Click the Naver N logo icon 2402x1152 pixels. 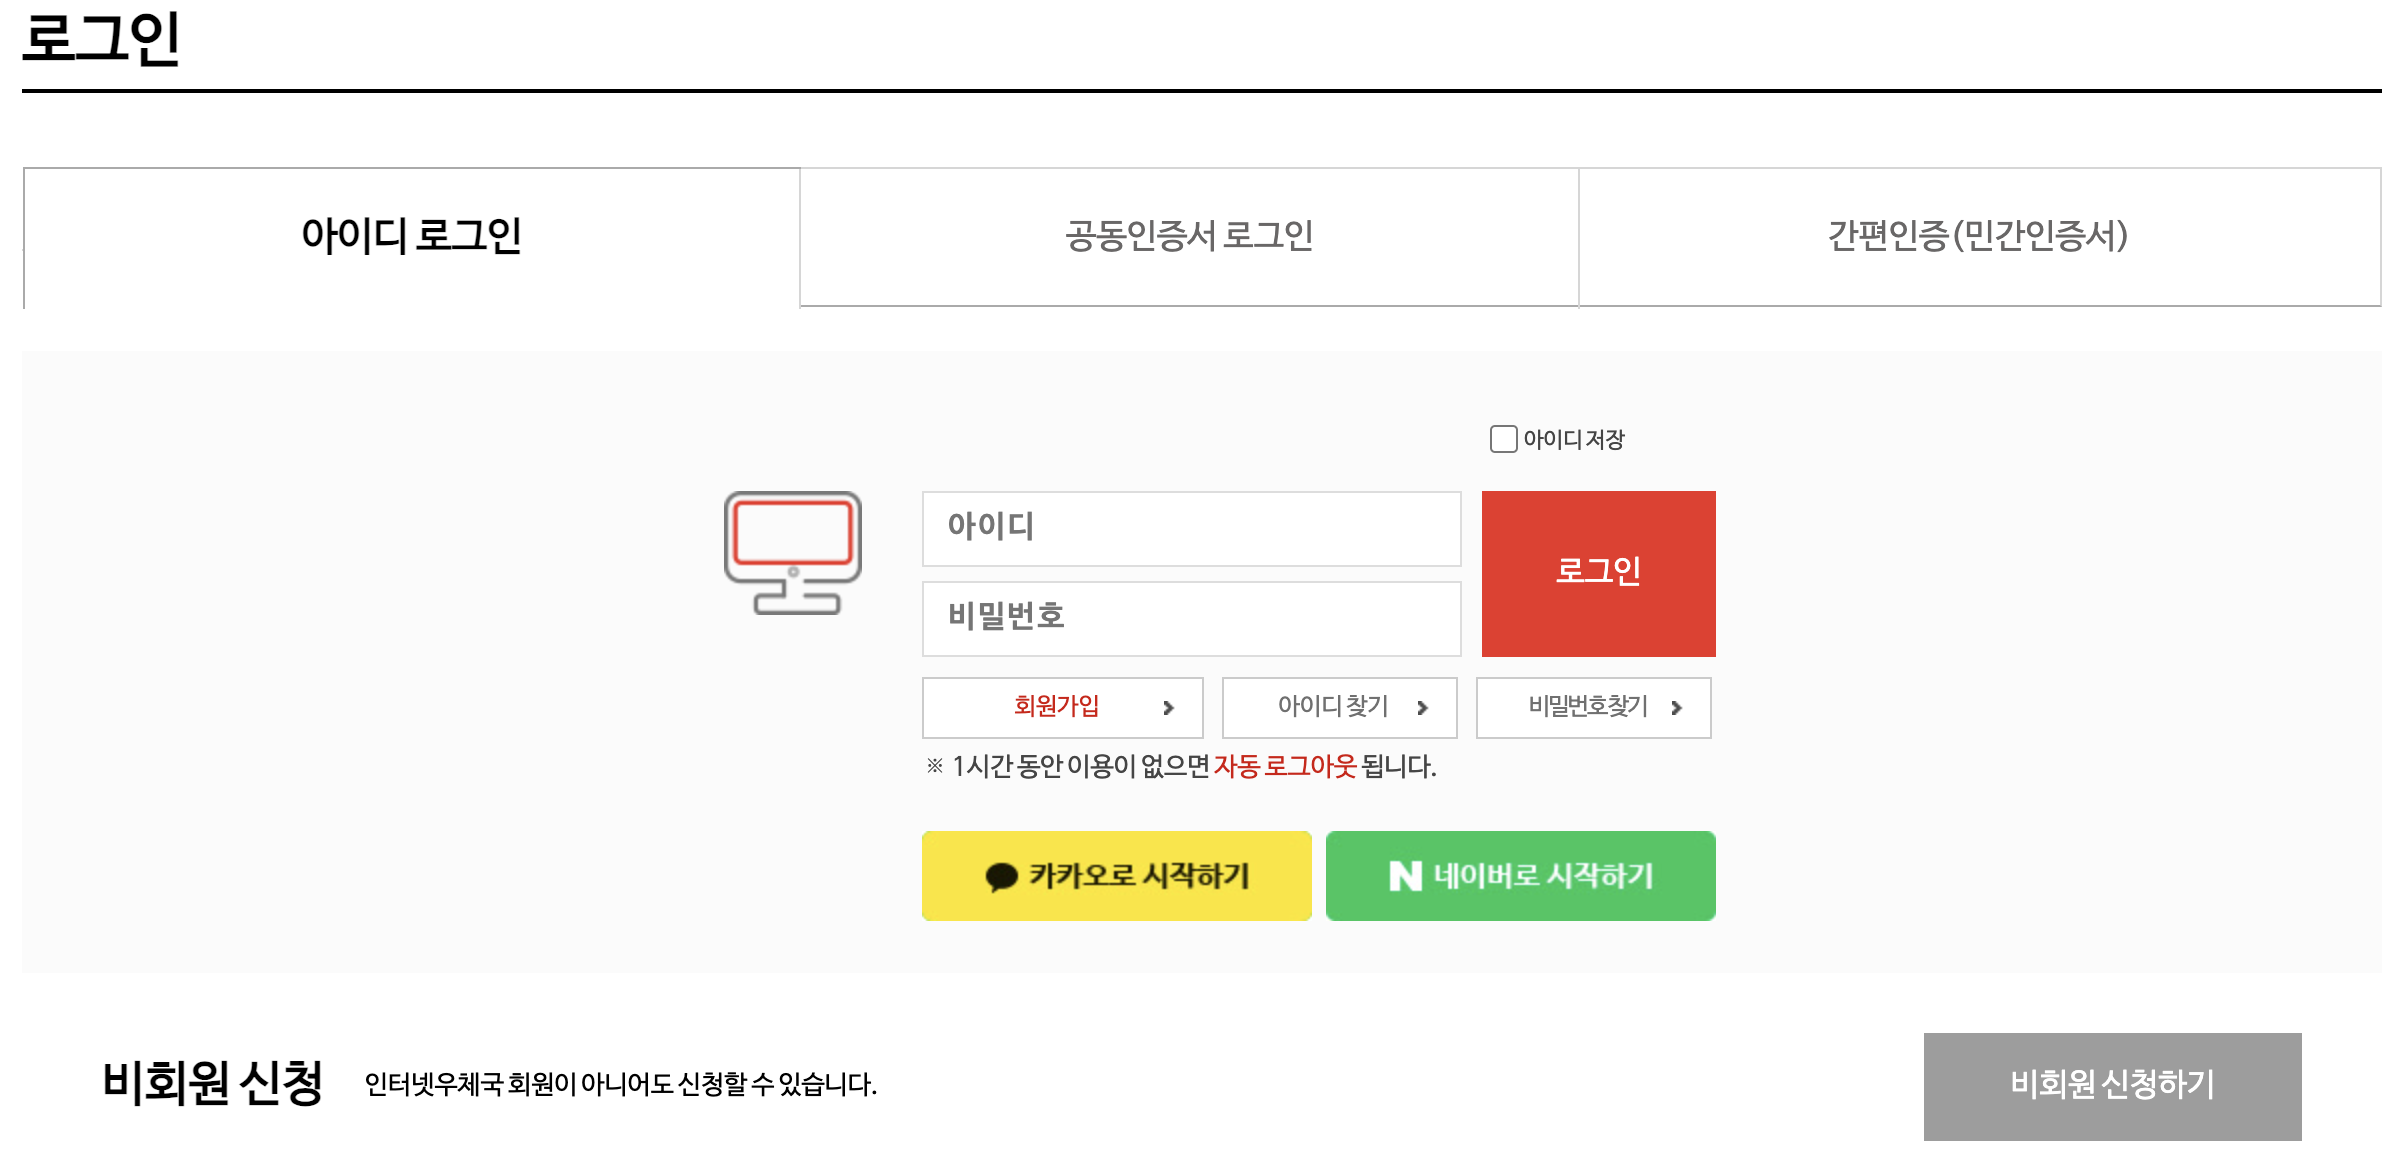[x=1404, y=874]
